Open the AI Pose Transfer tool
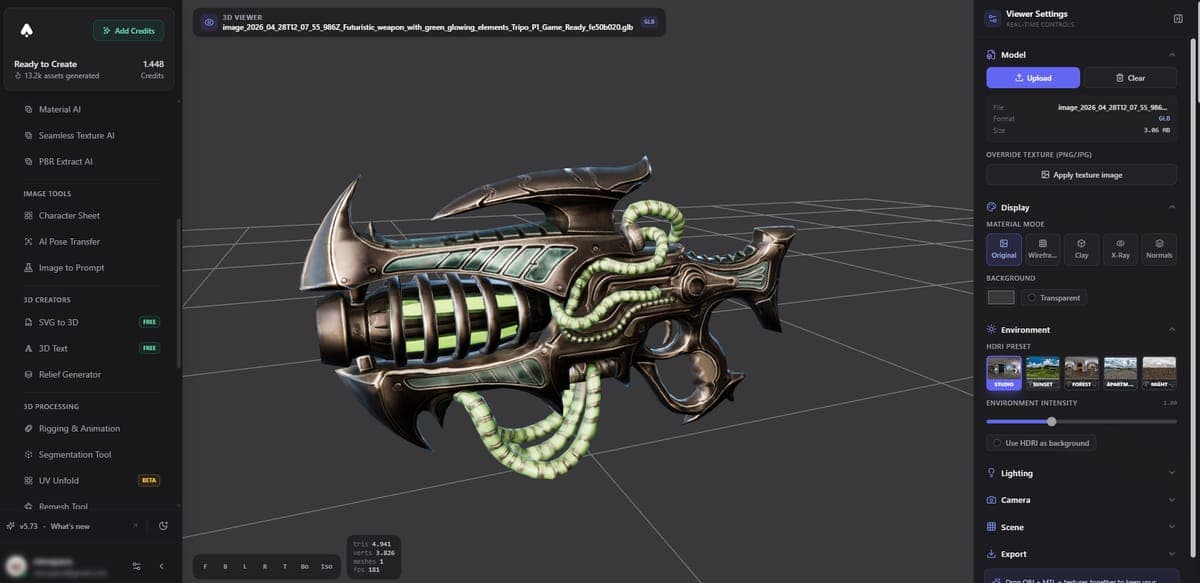 [69, 241]
